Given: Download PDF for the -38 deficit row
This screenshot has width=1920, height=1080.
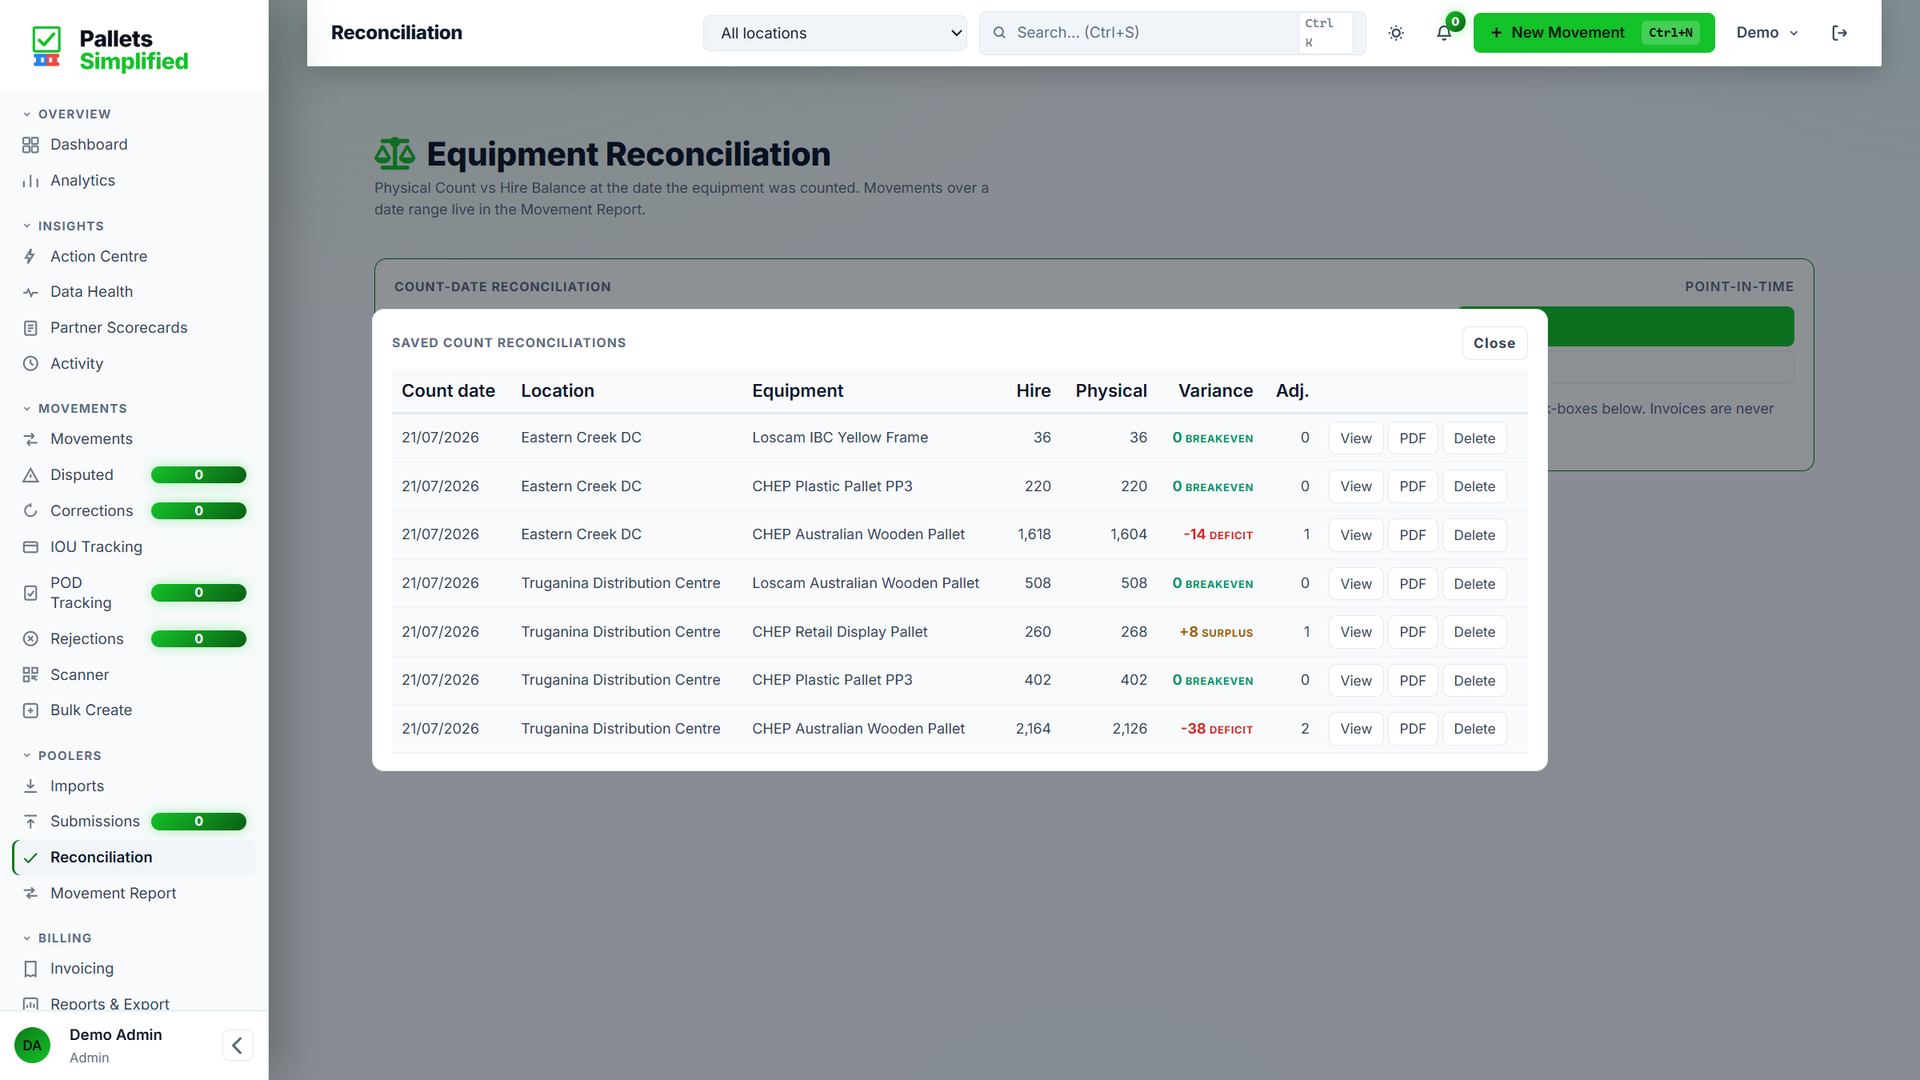Looking at the screenshot, I should pos(1412,729).
